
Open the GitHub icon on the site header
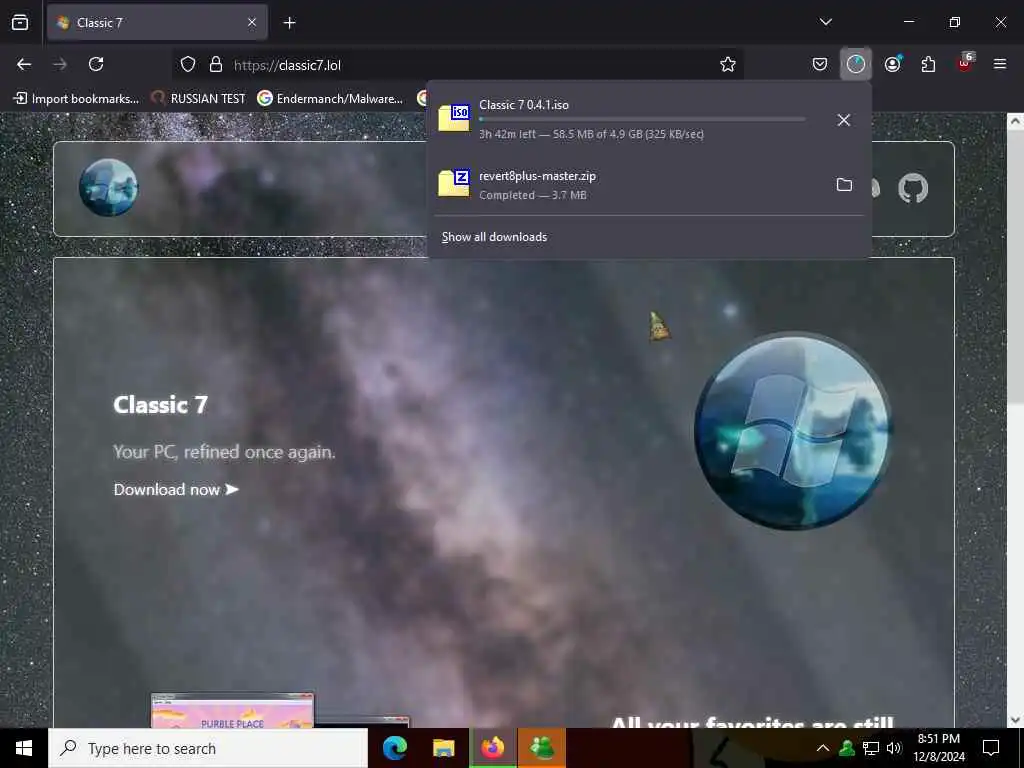913,188
